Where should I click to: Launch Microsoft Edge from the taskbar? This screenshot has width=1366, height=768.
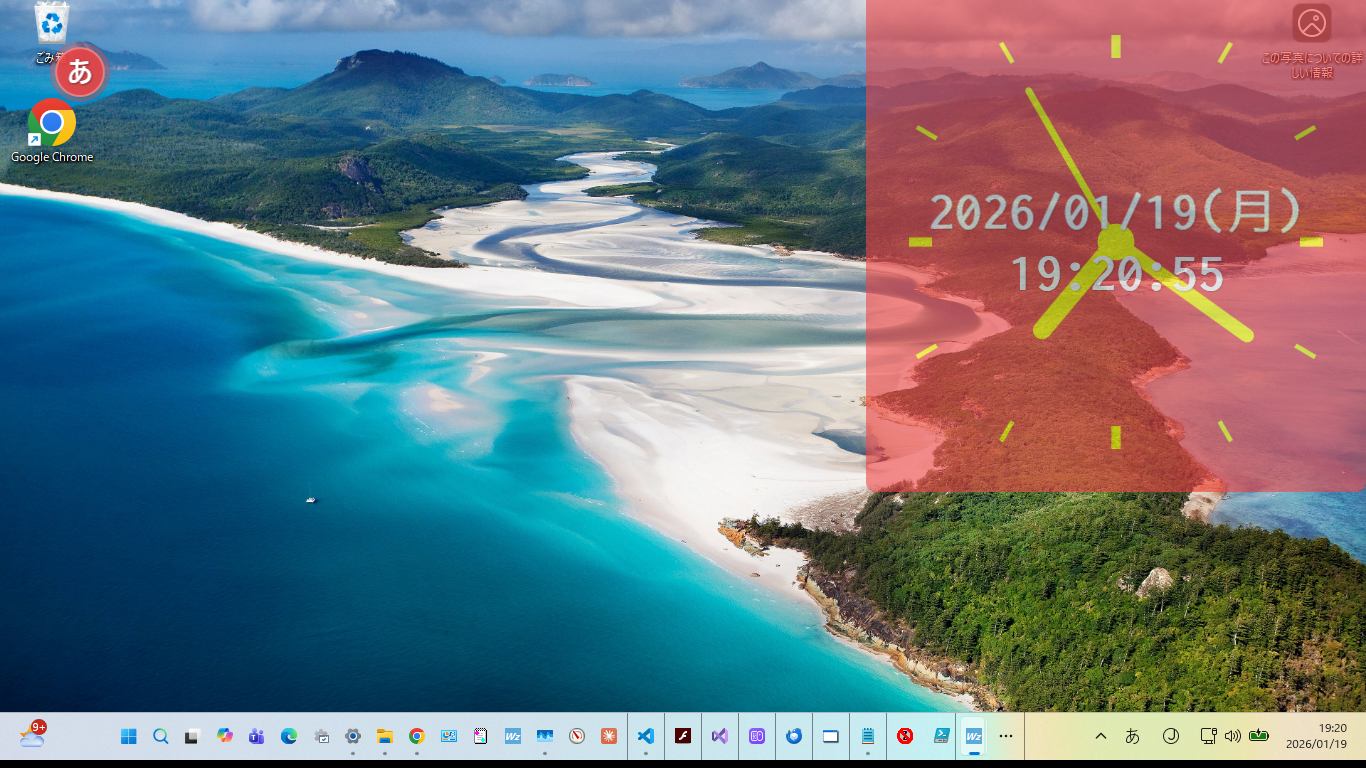[x=289, y=736]
